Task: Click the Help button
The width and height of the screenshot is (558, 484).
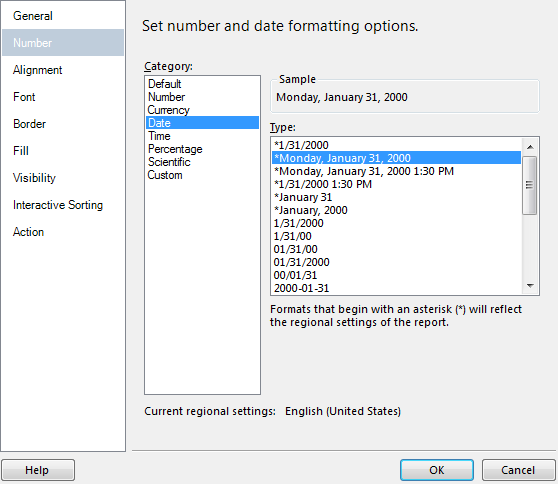Action: point(38,470)
